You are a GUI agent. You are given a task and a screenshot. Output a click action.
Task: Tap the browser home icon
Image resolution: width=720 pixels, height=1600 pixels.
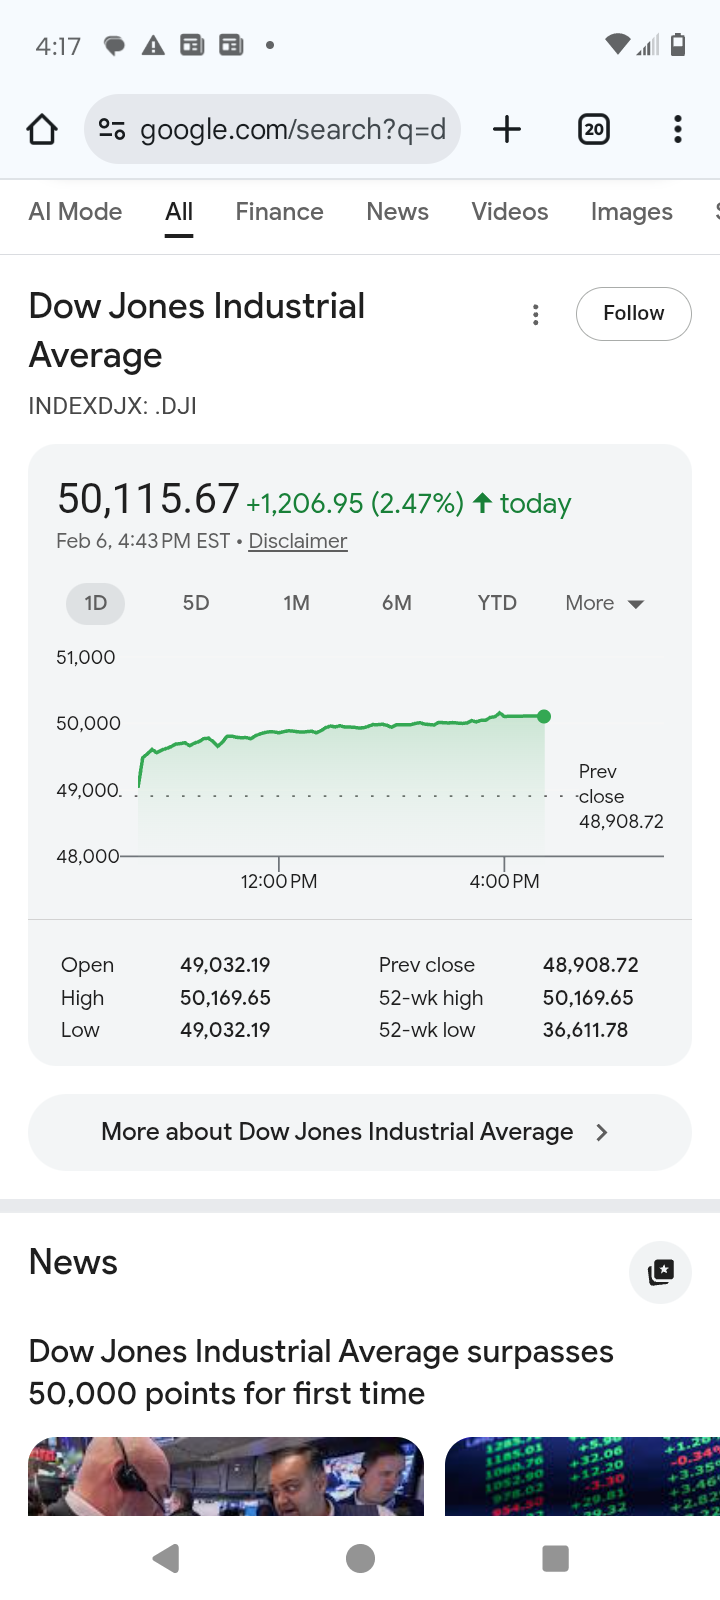(x=42, y=129)
